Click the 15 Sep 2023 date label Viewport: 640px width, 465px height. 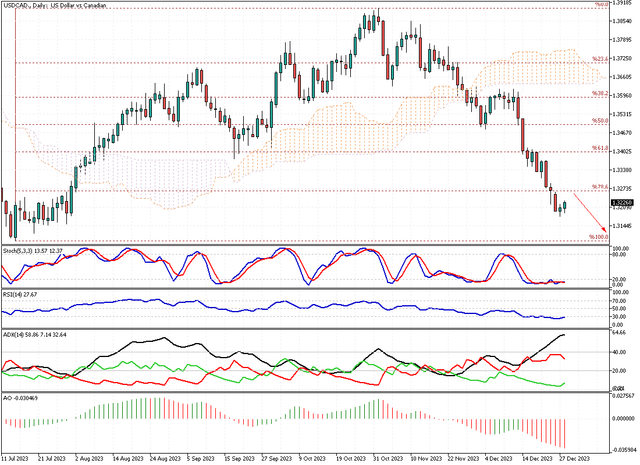point(239,459)
